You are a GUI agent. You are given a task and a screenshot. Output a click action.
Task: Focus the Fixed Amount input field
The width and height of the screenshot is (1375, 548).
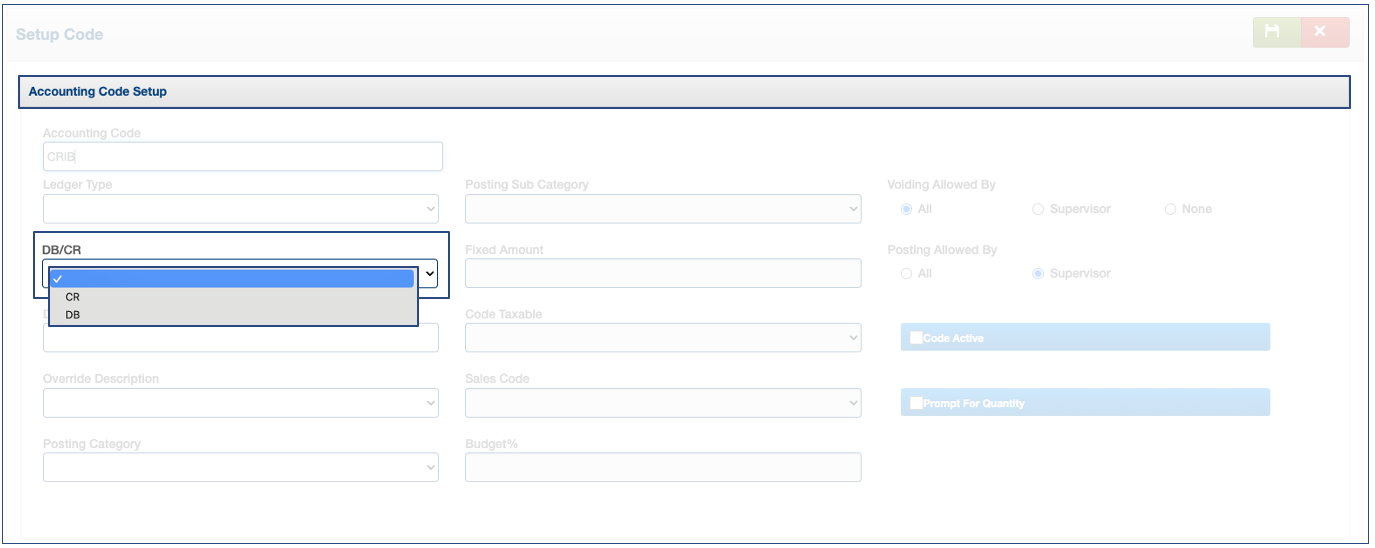tap(662, 273)
